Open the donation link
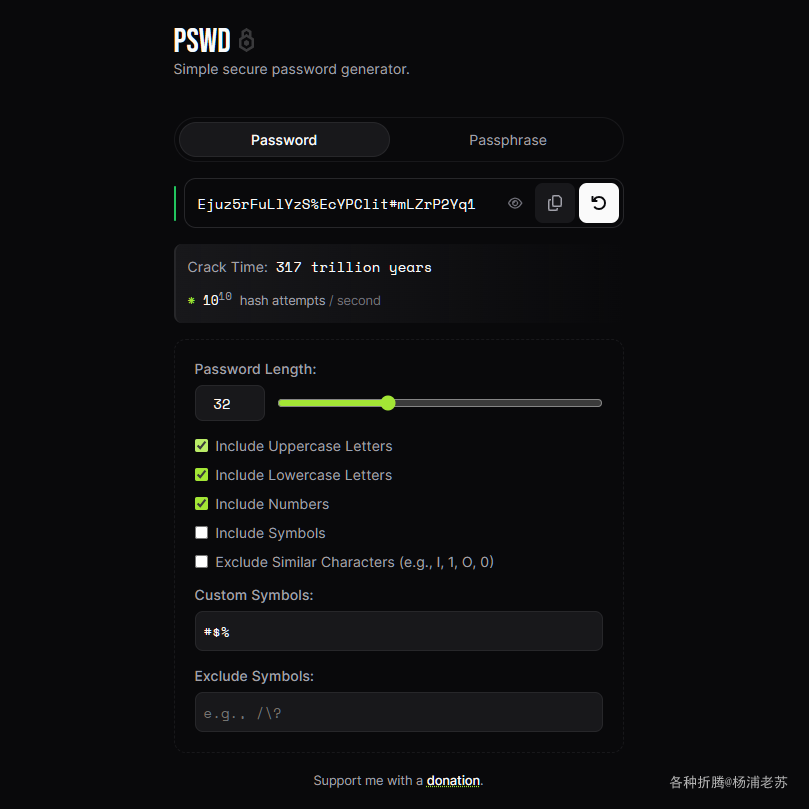The width and height of the screenshot is (809, 809). pos(453,780)
